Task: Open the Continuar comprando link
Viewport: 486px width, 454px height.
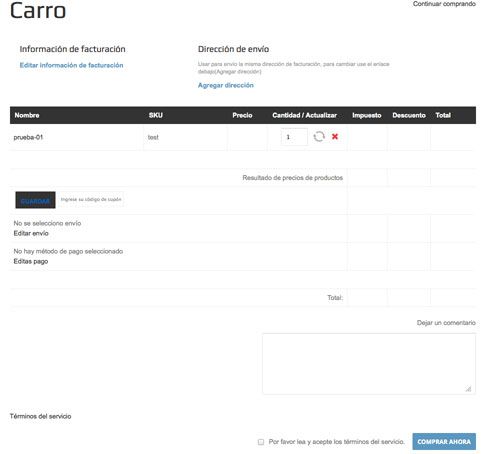Action: click(x=444, y=4)
